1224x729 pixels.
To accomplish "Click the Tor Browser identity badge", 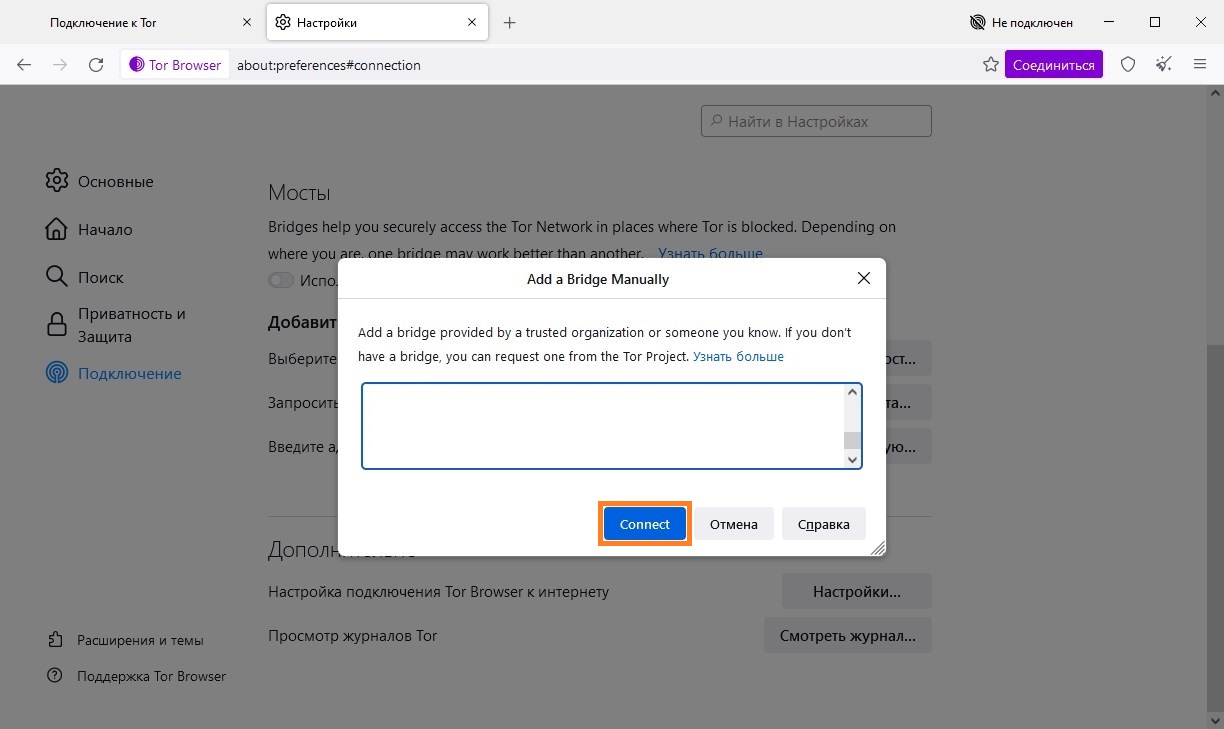I will tap(175, 65).
